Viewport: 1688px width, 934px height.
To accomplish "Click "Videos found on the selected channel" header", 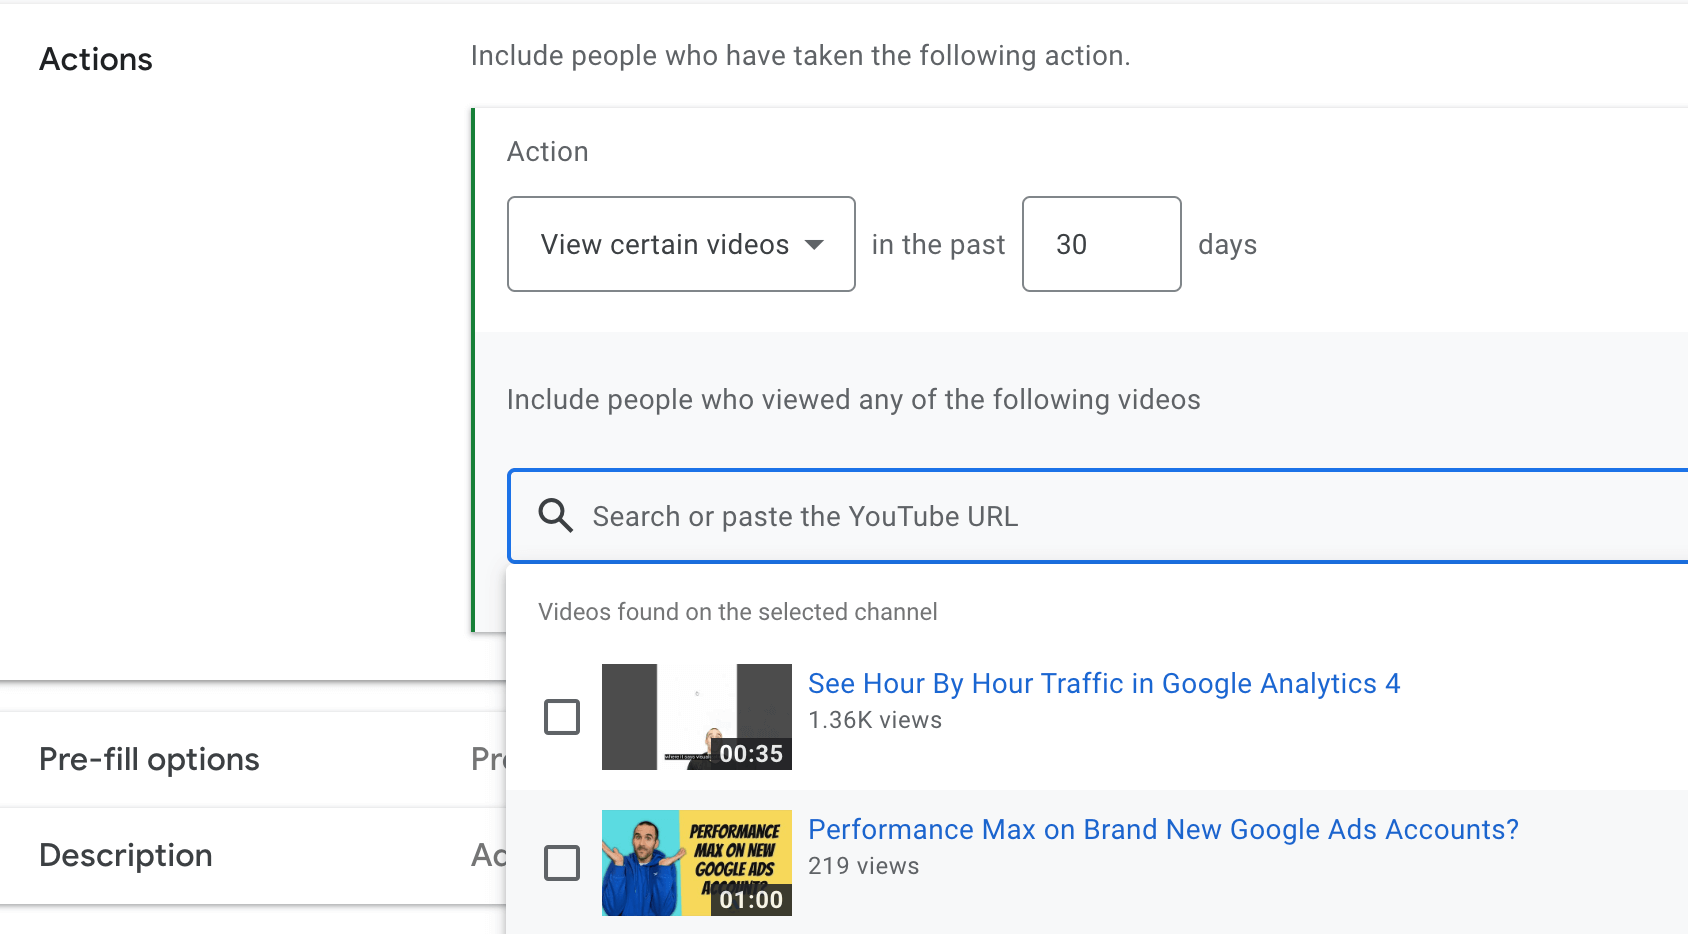I will [738, 612].
